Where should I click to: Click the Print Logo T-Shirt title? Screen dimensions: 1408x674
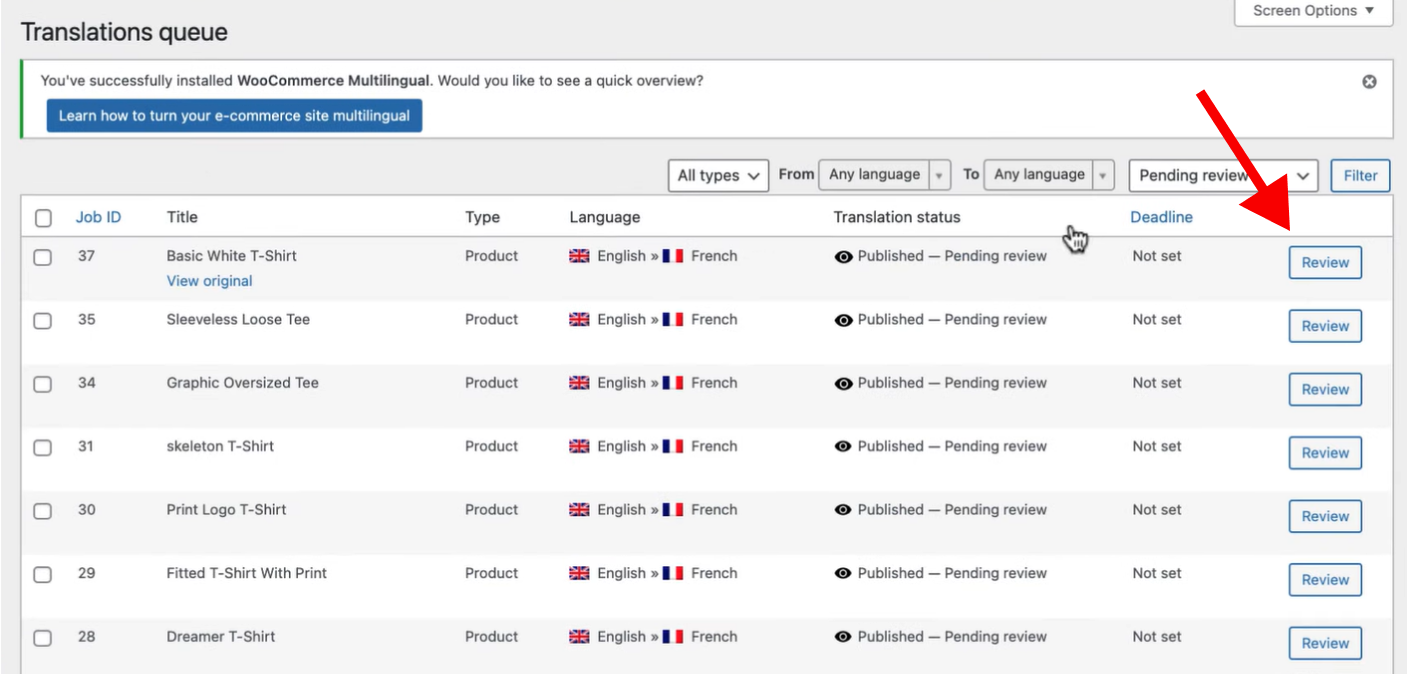click(227, 510)
